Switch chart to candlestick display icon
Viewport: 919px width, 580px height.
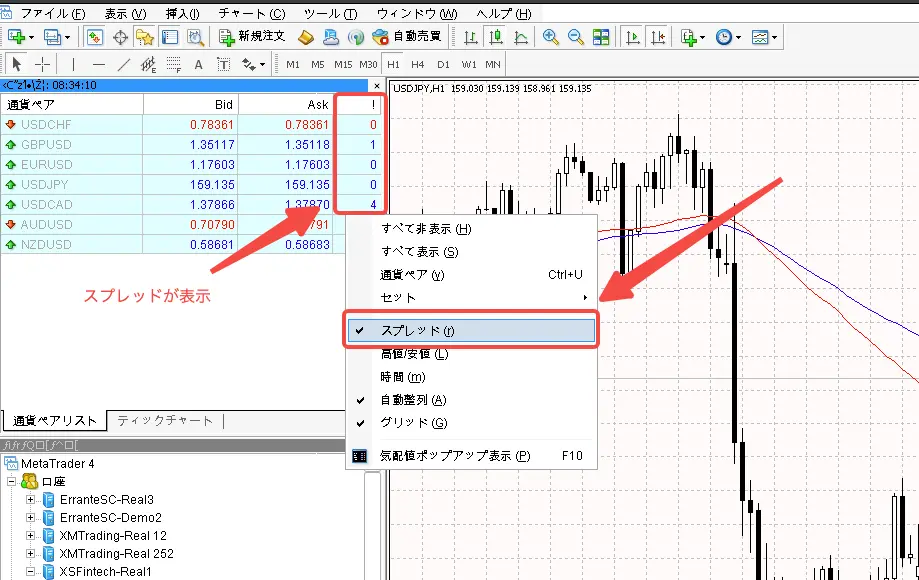pos(496,37)
